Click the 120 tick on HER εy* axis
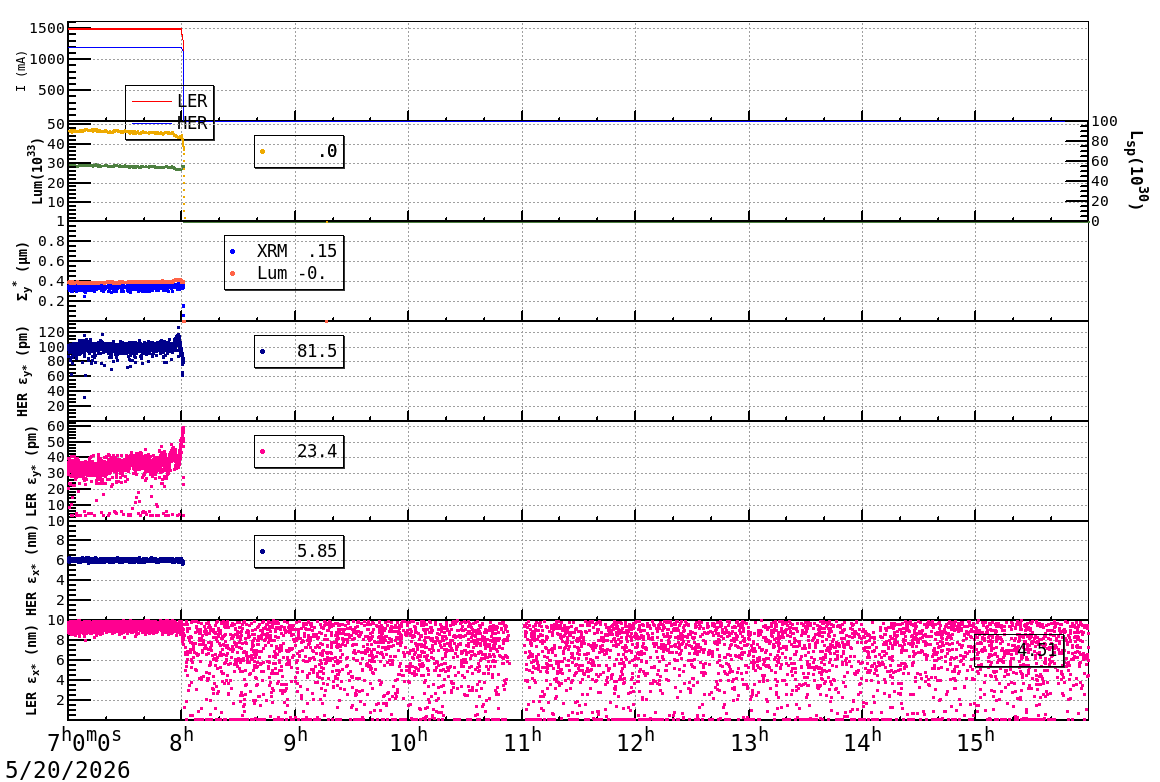1160x782 pixels. click(52, 332)
